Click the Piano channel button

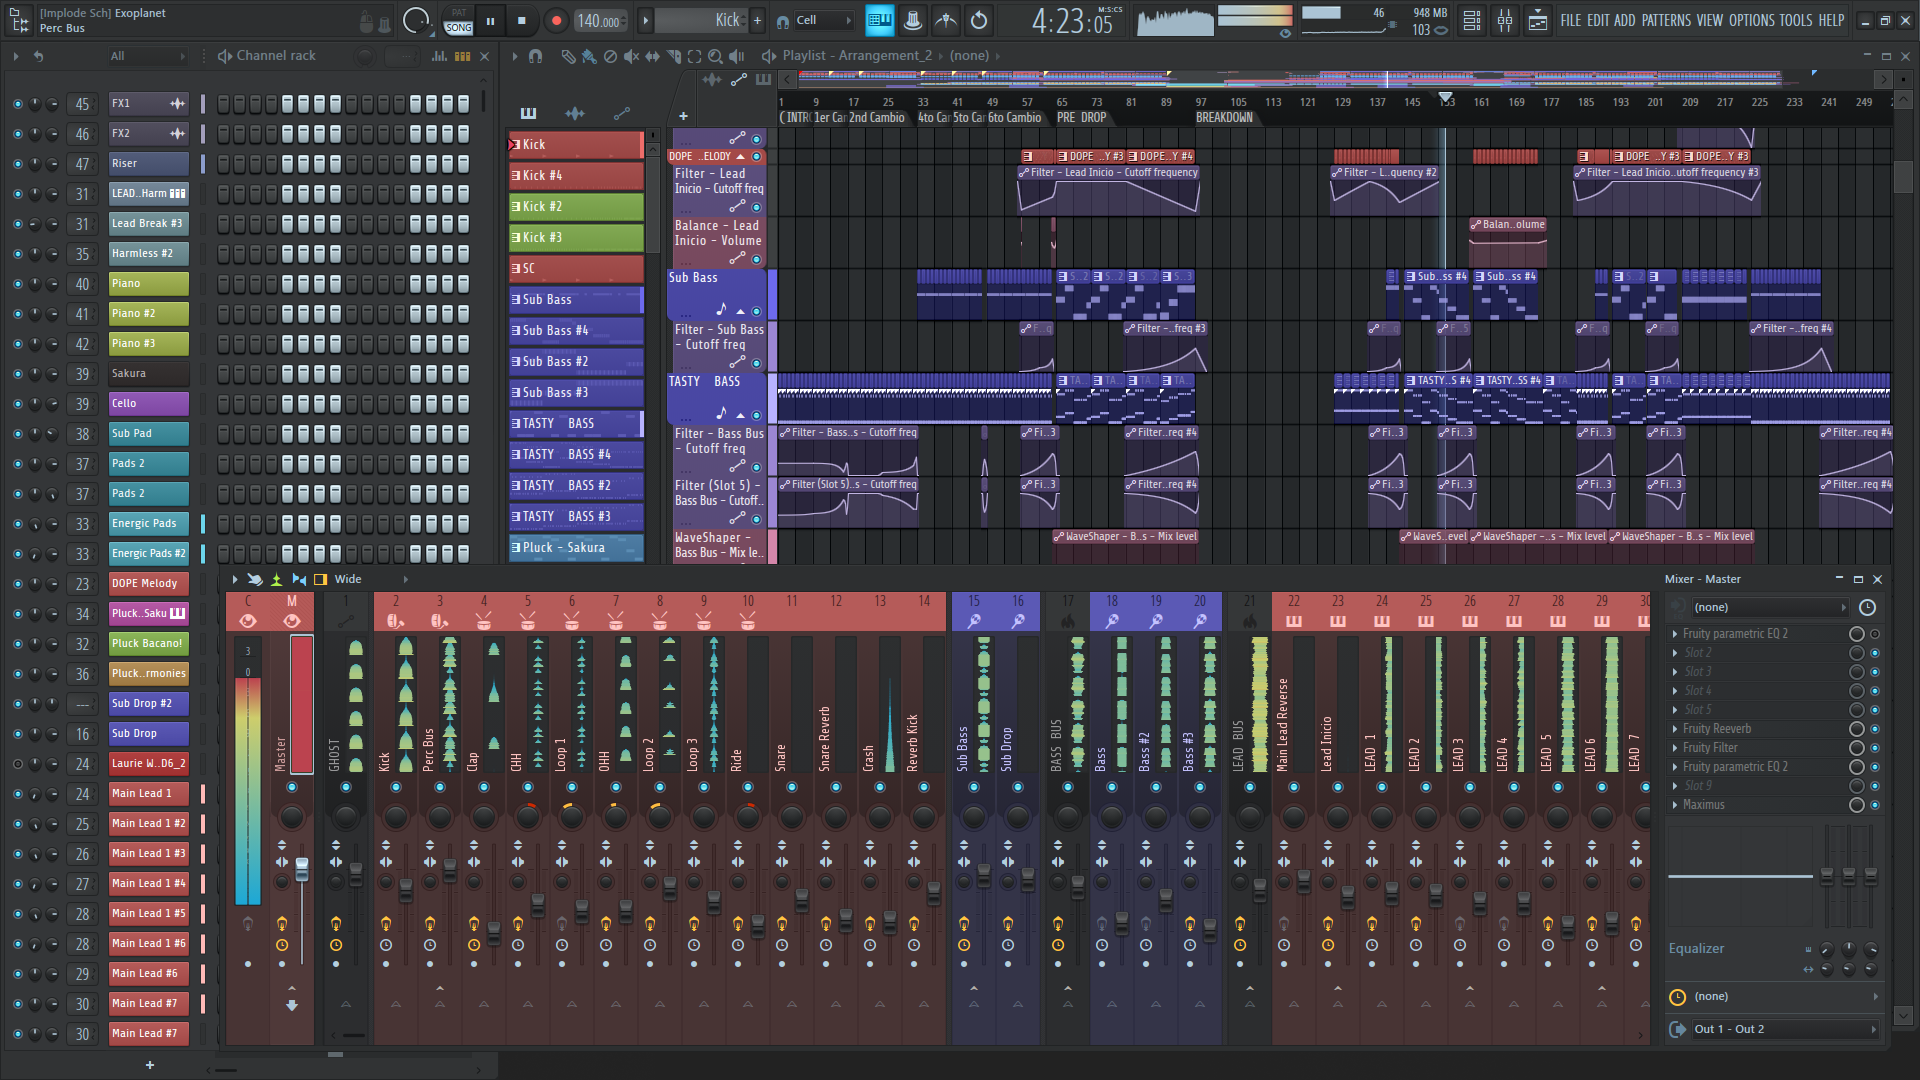[148, 284]
